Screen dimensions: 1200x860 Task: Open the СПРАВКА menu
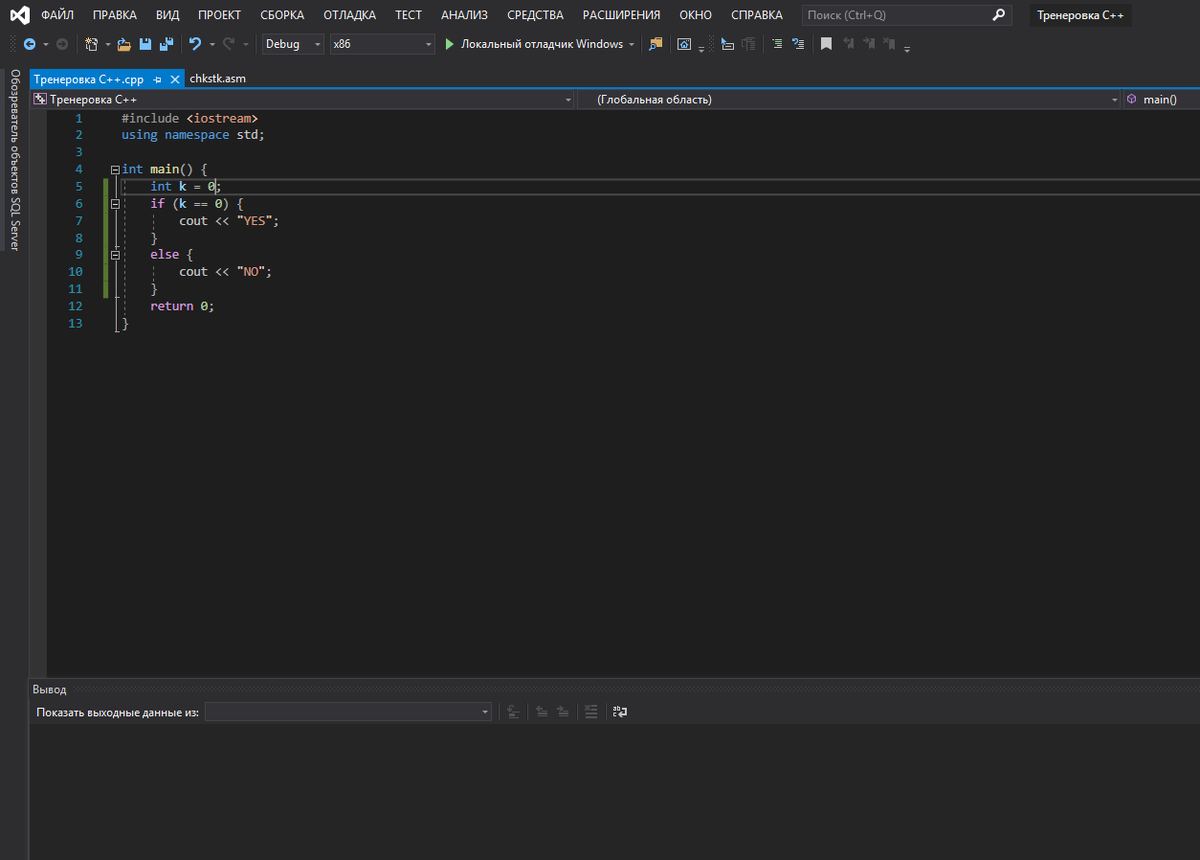coord(757,15)
